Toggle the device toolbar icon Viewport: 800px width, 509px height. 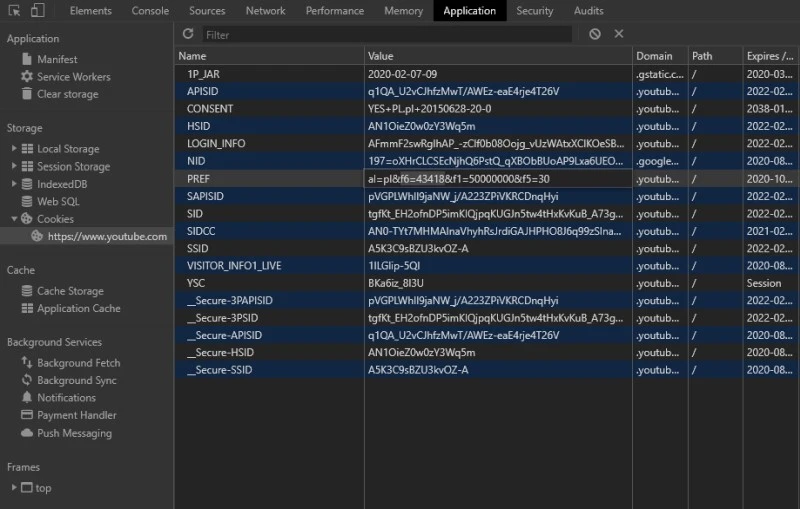click(36, 11)
